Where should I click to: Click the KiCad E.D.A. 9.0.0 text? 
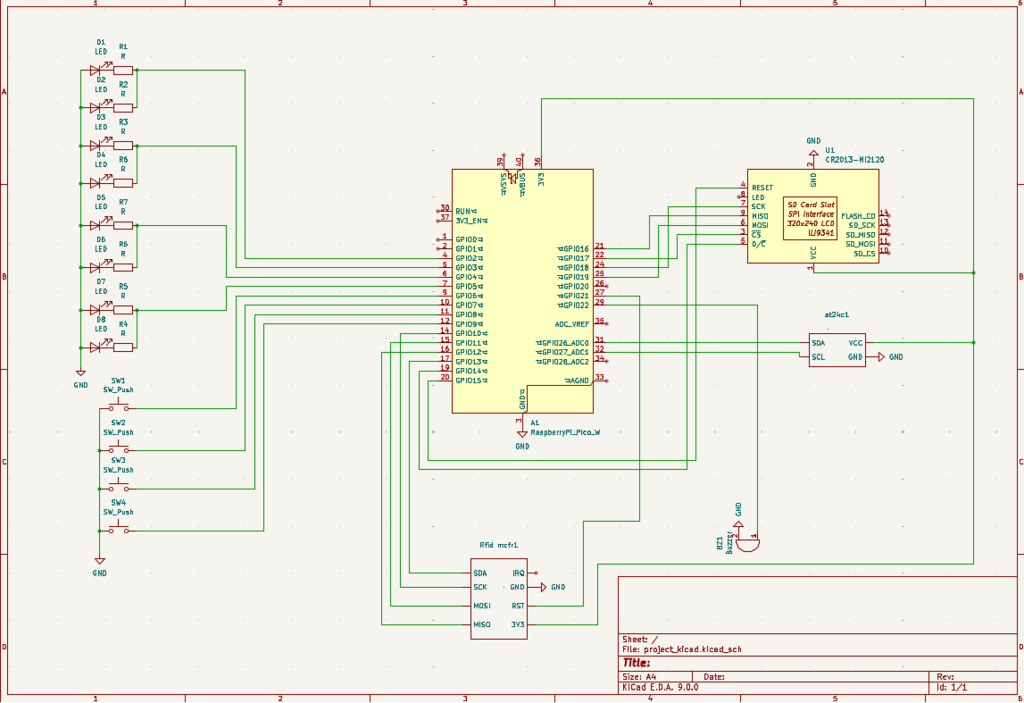click(660, 687)
